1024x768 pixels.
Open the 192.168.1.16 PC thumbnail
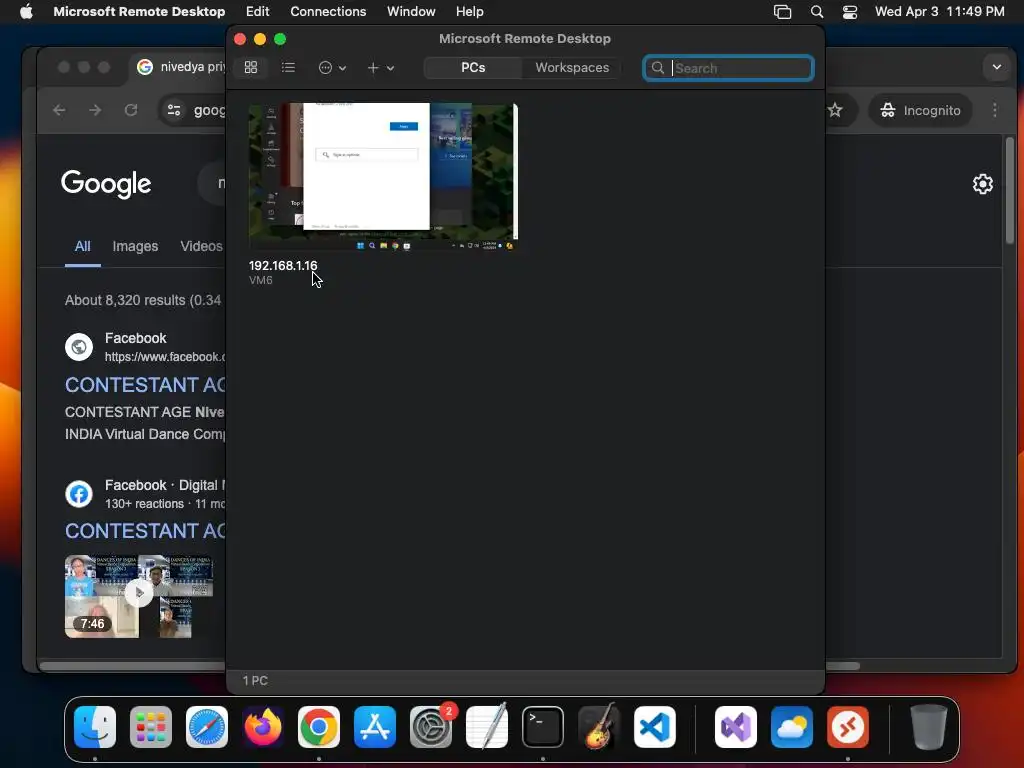[x=383, y=176]
